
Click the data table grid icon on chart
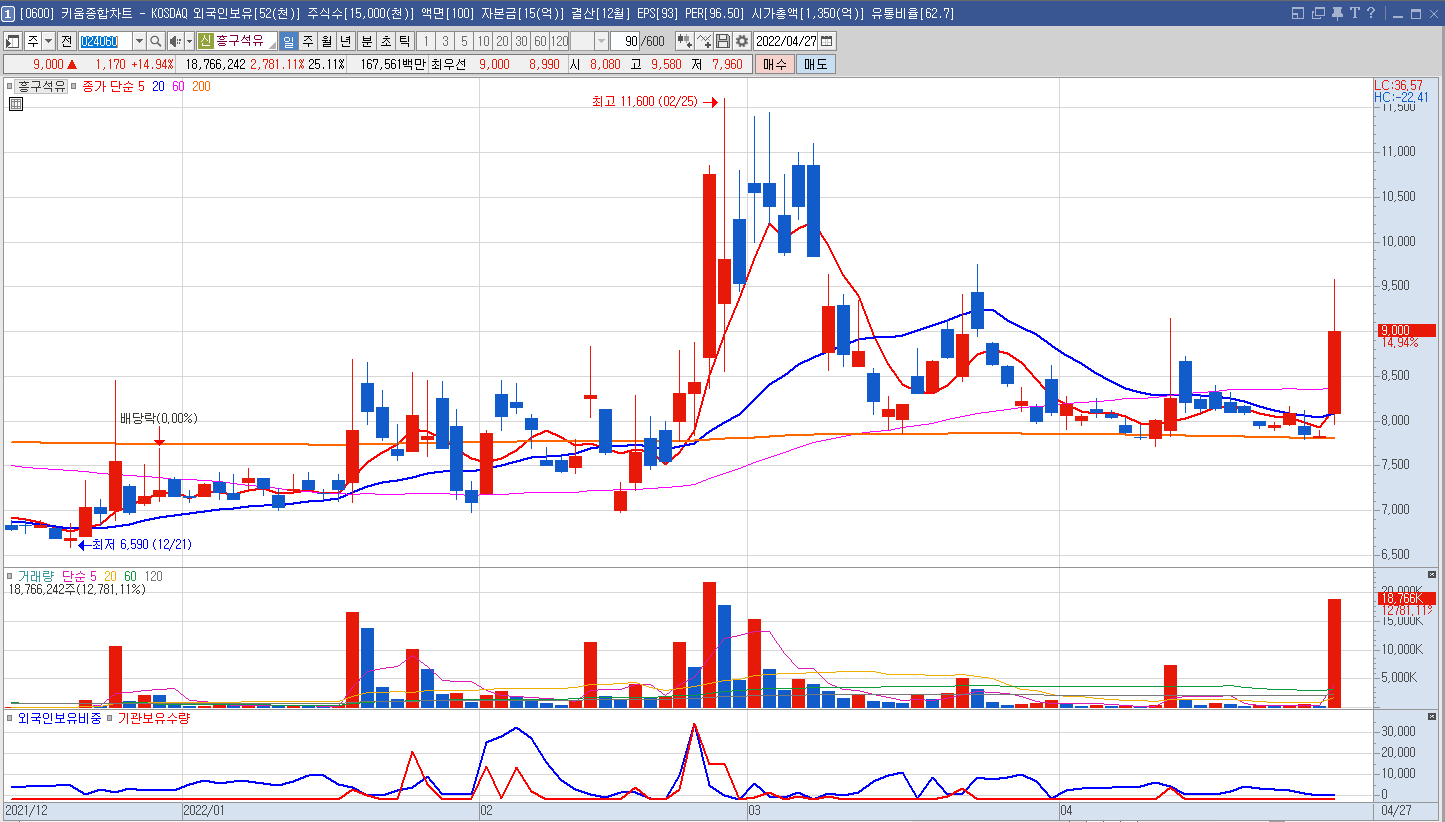coord(16,103)
